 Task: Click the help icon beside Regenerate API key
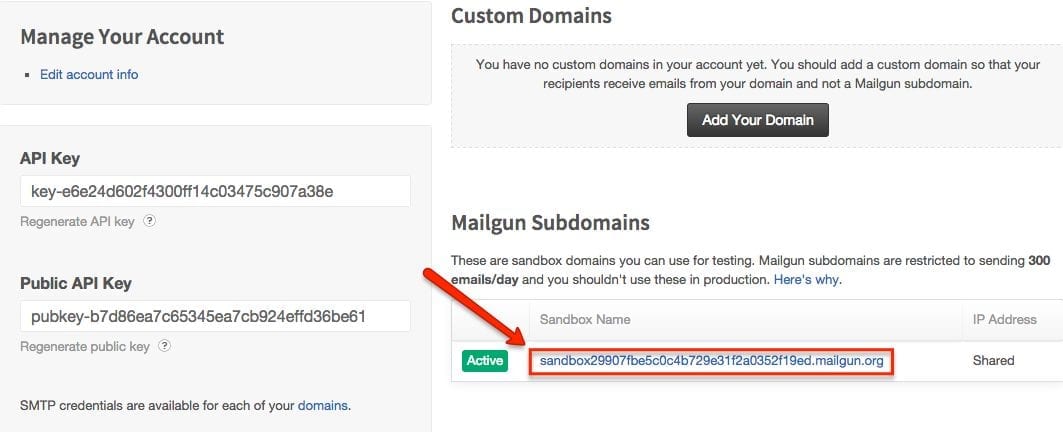click(x=150, y=221)
